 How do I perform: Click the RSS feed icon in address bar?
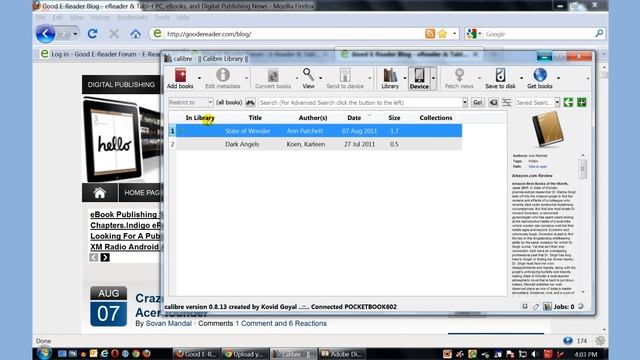click(x=429, y=34)
